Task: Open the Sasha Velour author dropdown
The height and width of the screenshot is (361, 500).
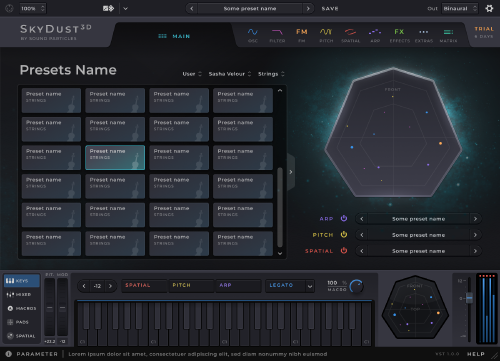Action: (230, 74)
